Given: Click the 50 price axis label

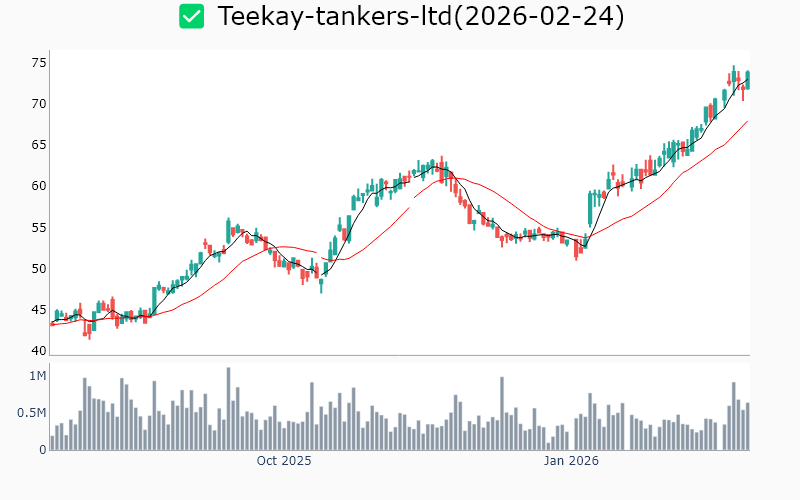Looking at the screenshot, I should 67,269.
